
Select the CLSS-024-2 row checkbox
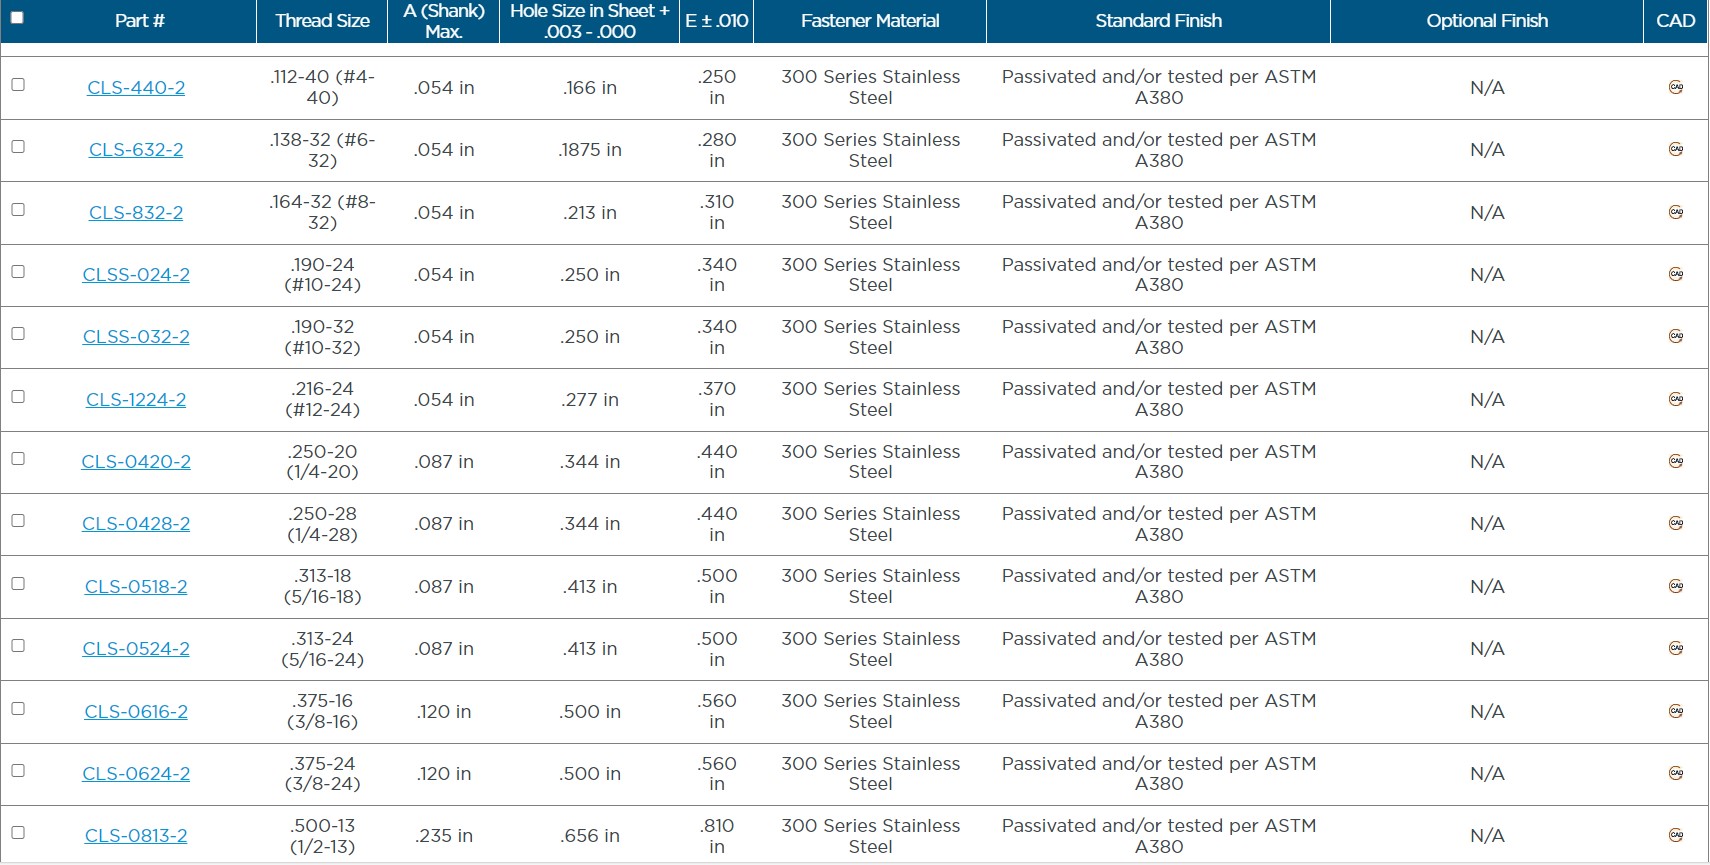click(x=18, y=271)
